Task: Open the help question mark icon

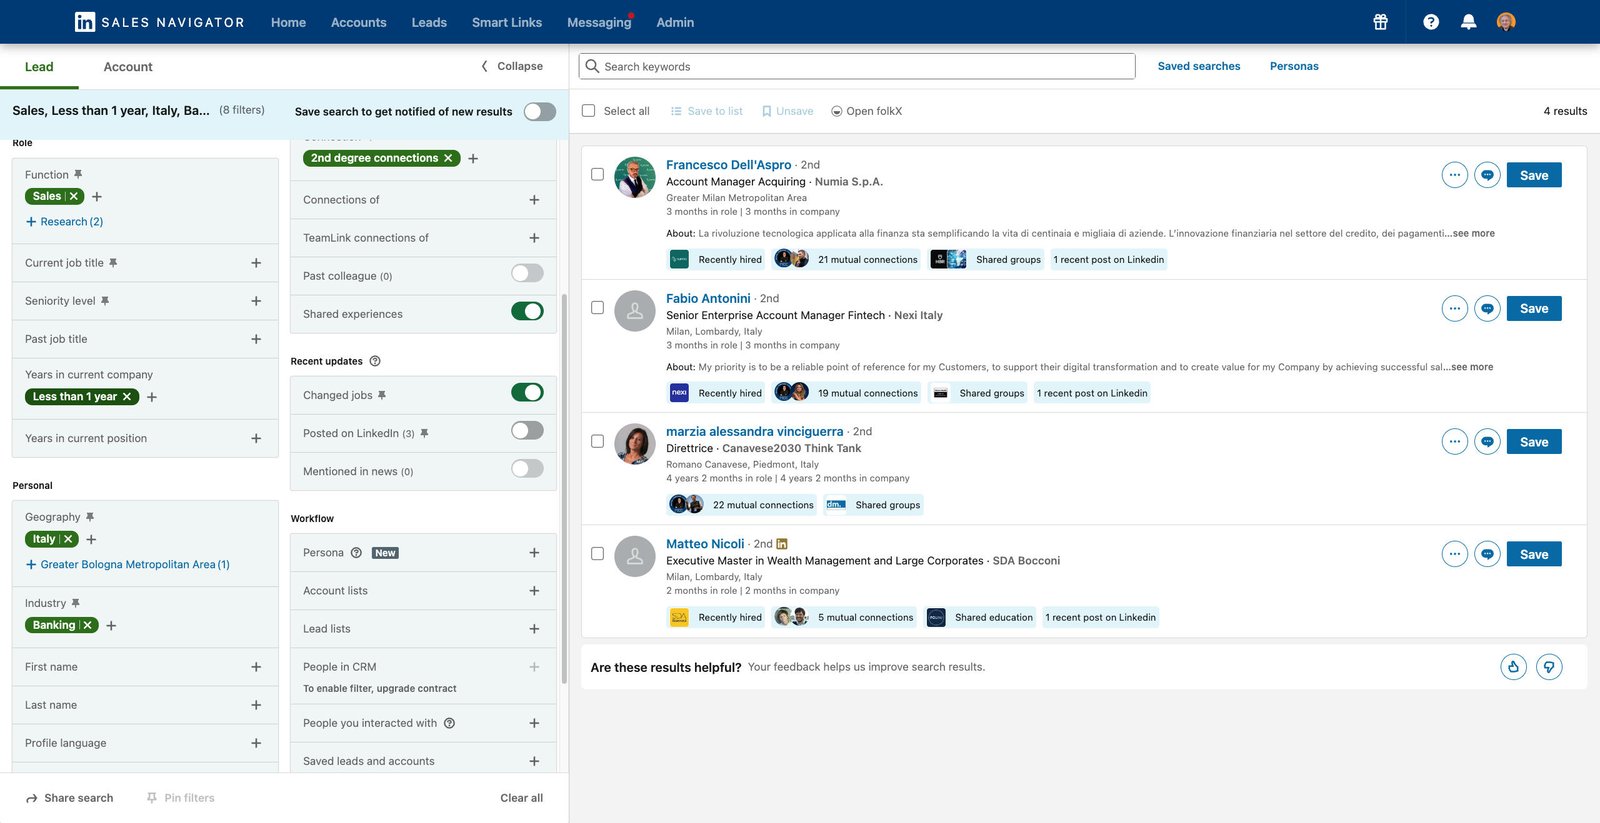Action: (x=1431, y=22)
